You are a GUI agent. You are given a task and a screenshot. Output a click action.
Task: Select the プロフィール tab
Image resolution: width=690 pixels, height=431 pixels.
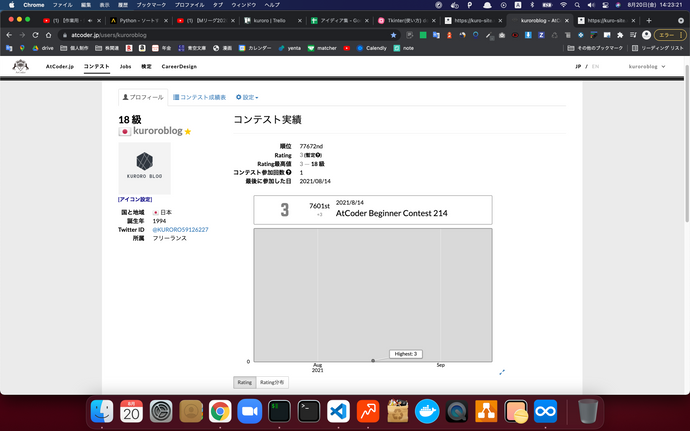[143, 97]
